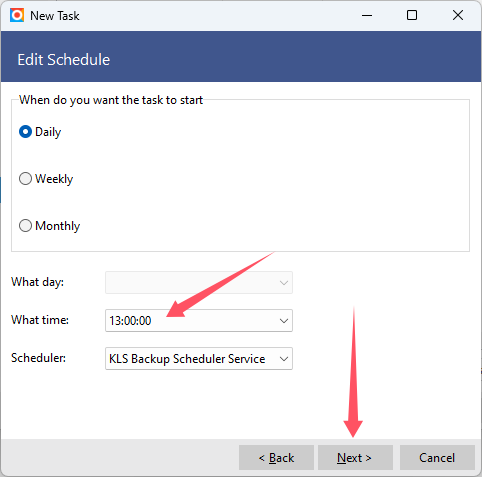The width and height of the screenshot is (482, 477).
Task: Pick the Monthly radio button
Action: pos(49,226)
